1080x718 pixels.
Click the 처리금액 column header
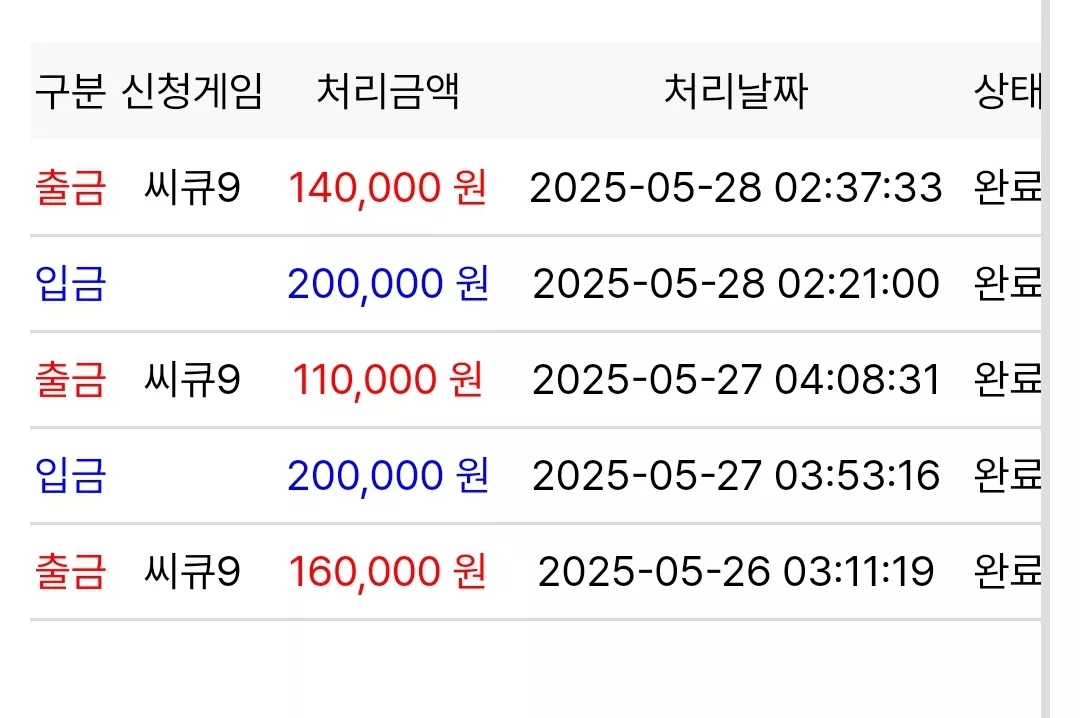point(388,91)
